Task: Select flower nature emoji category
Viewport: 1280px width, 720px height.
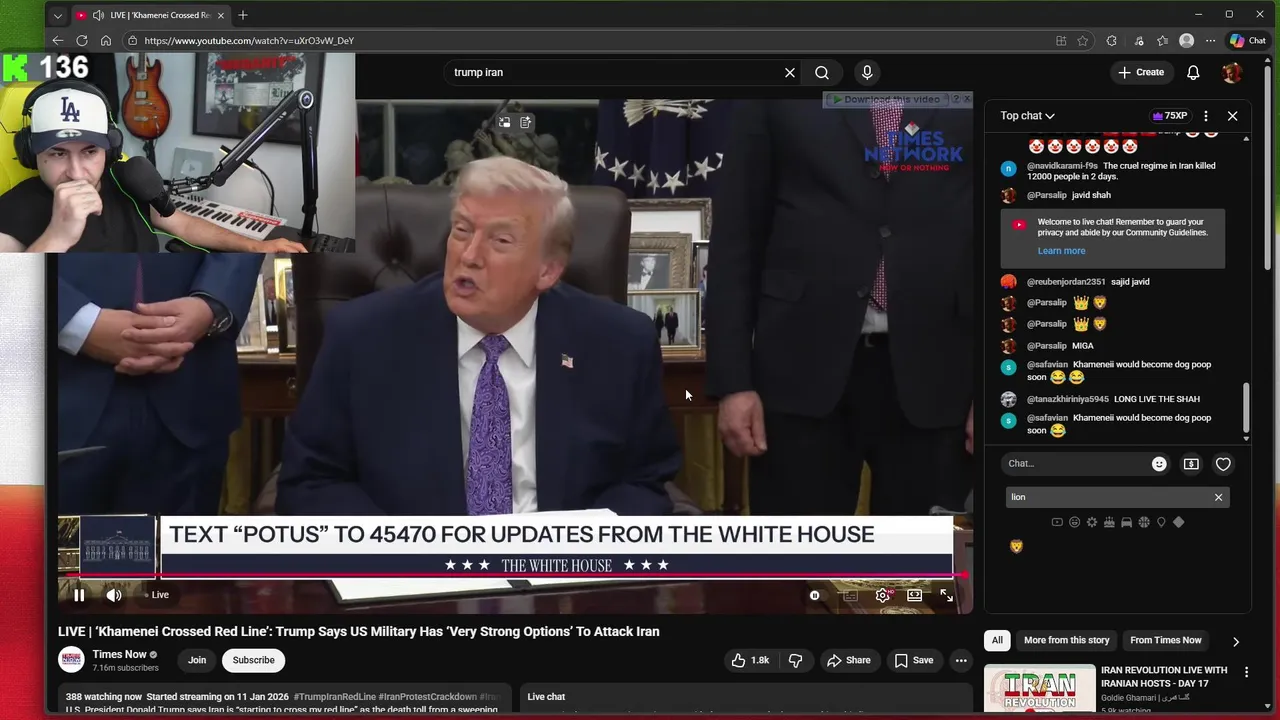Action: tap(1092, 522)
